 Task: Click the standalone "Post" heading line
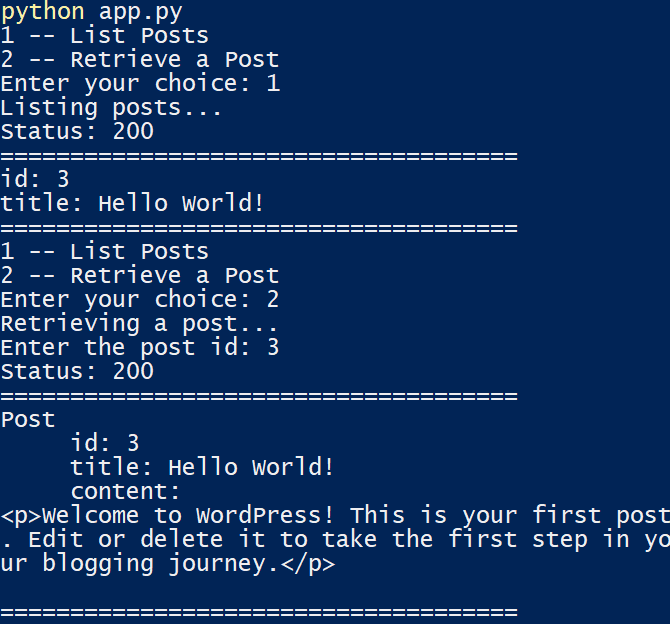[x=28, y=419]
